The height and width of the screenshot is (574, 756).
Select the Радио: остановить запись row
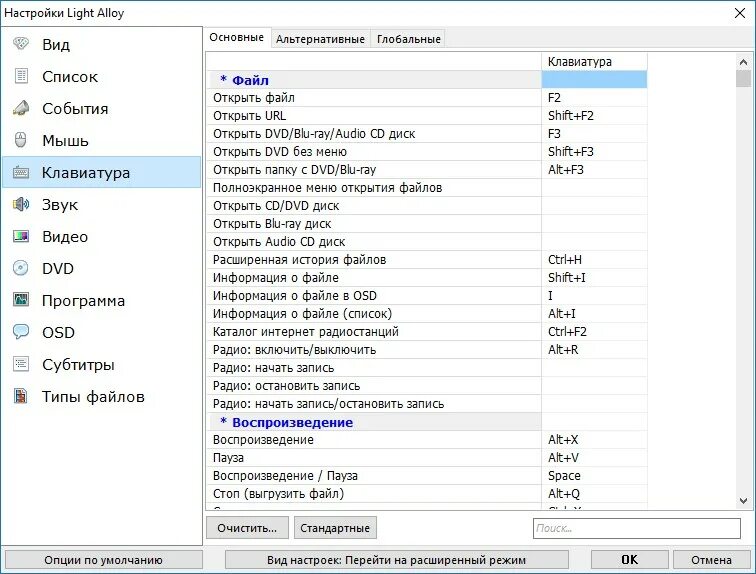pos(427,386)
